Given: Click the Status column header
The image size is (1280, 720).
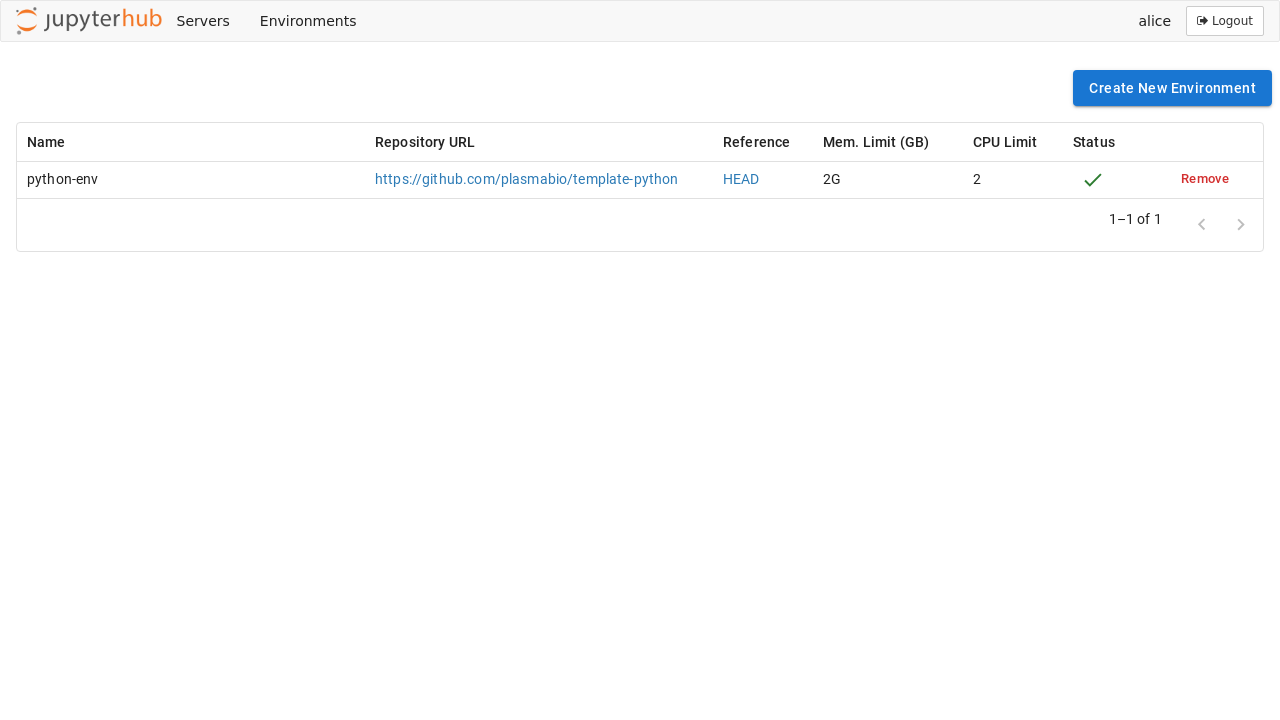Looking at the screenshot, I should pyautogui.click(x=1093, y=142).
